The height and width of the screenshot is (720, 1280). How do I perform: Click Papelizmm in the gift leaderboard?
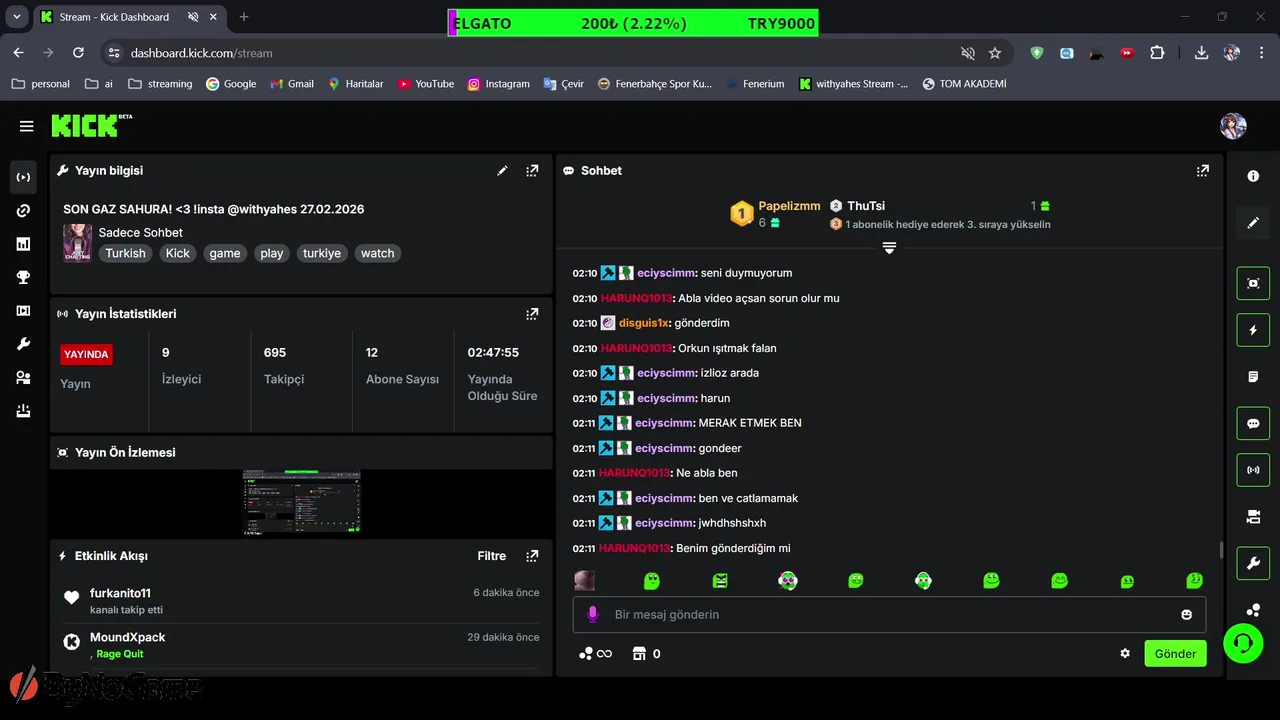point(789,206)
